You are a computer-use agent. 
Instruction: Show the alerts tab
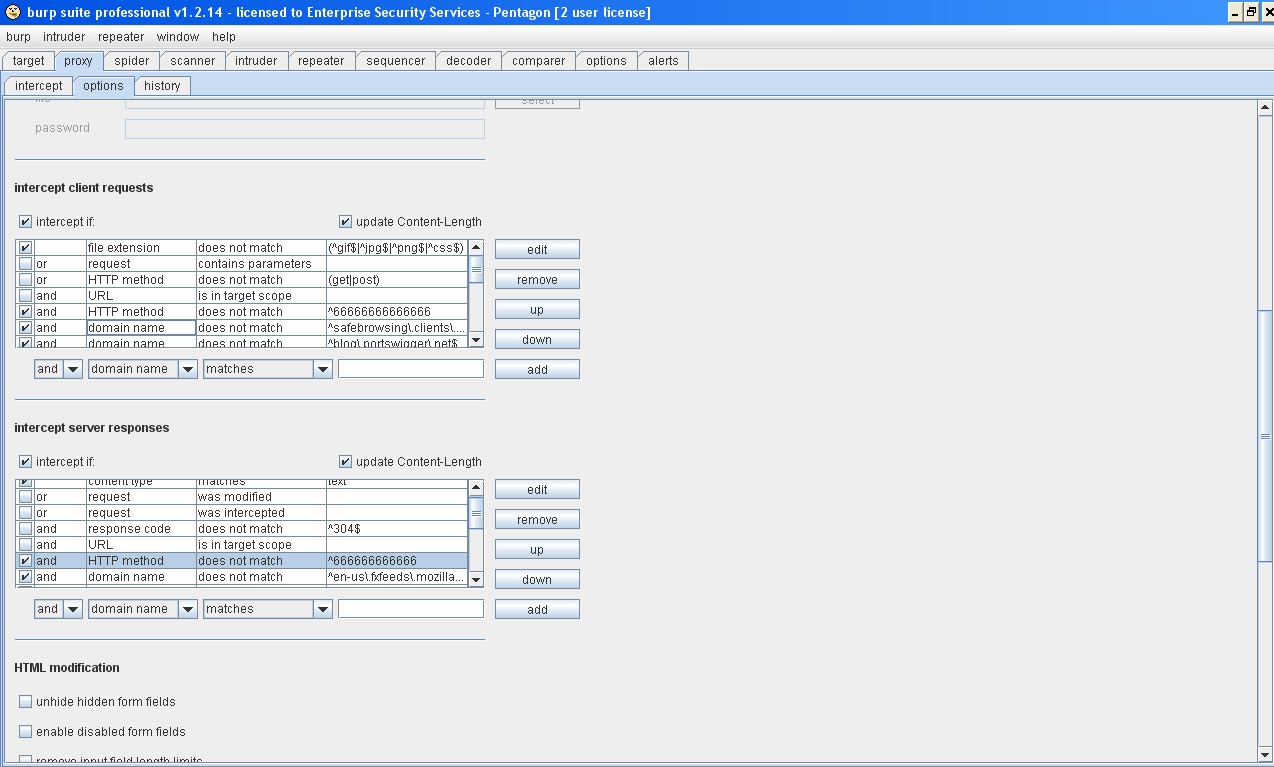tap(663, 61)
